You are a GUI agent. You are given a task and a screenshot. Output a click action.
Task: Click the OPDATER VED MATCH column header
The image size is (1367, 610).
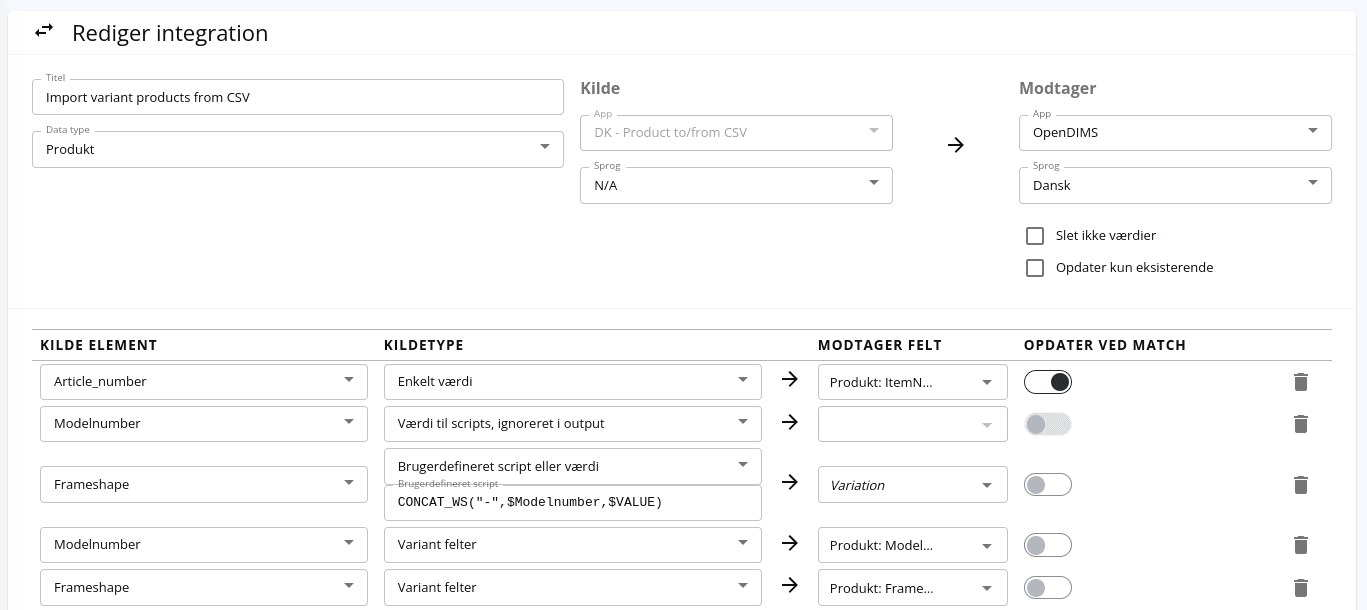(x=1105, y=345)
